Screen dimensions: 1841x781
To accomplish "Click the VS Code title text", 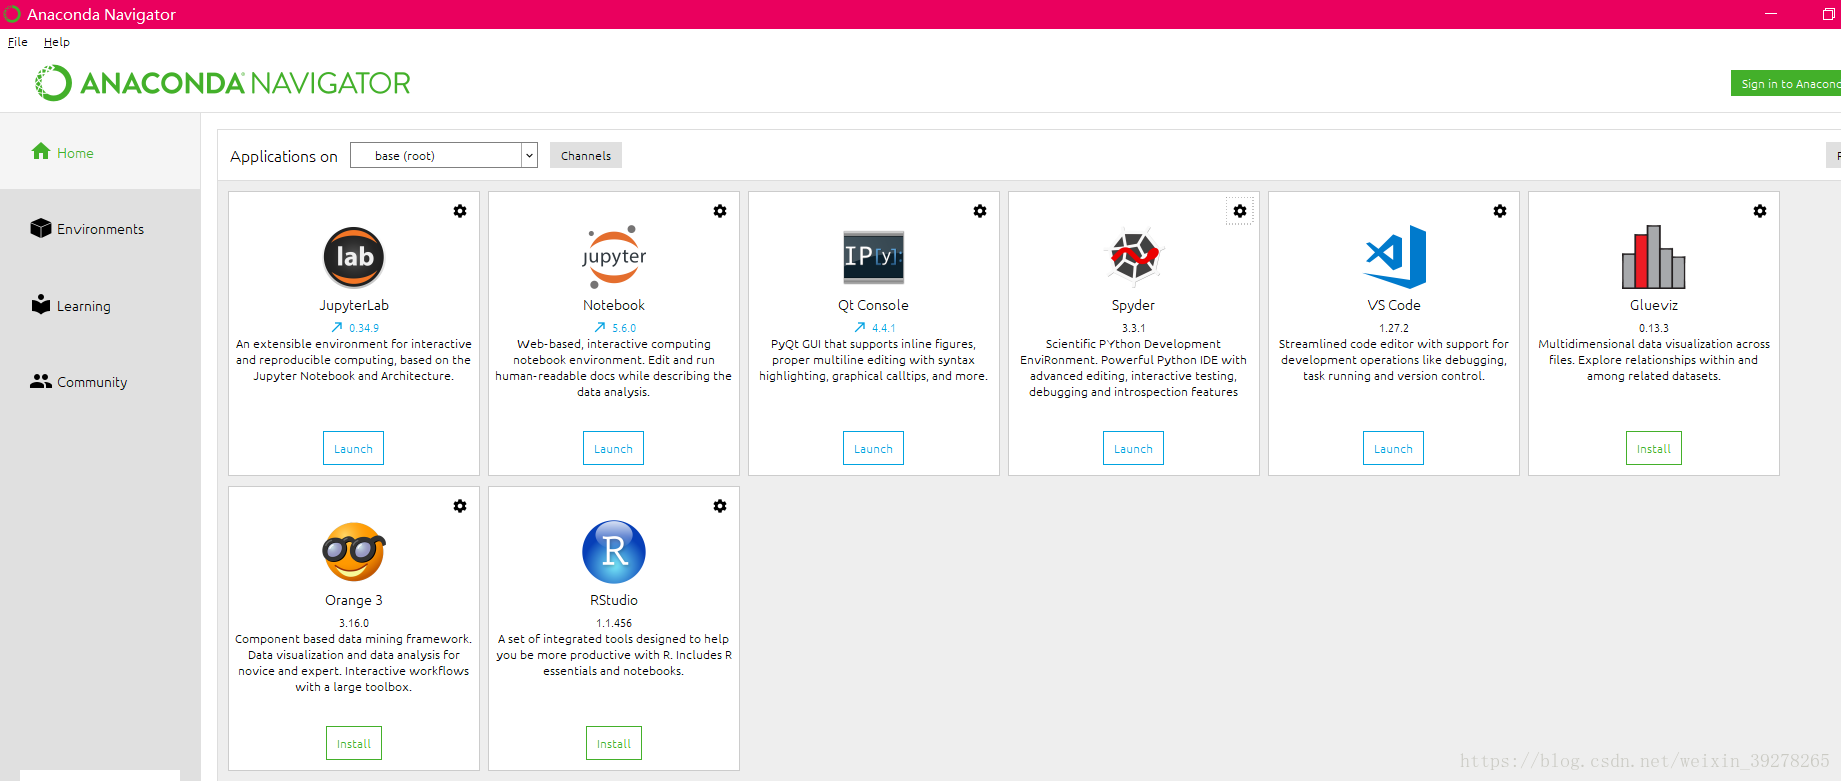I will point(1394,305).
